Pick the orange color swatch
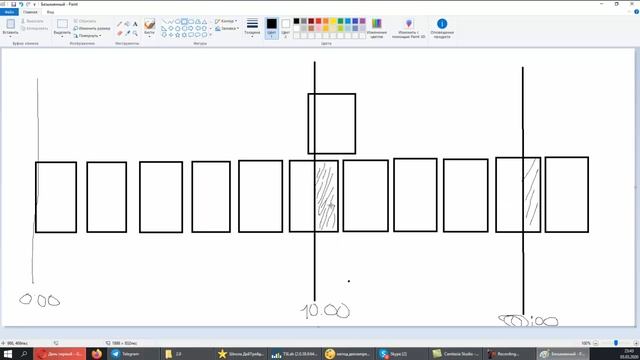The width and height of the screenshot is (640, 360). [326, 21]
